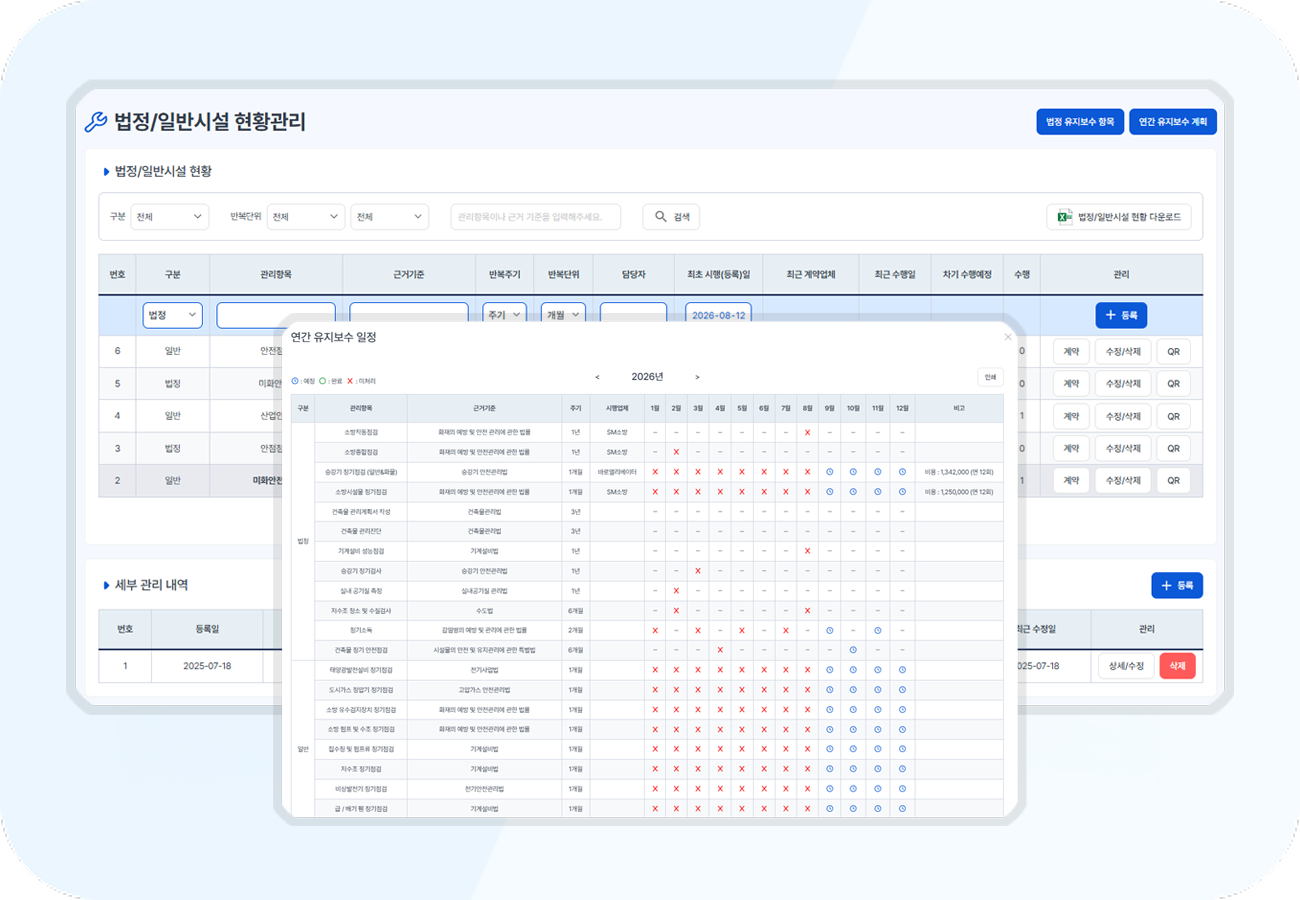Click the red X in 8월 for 소방작동점검
Screen dimensions: 1300x900
coord(806,432)
